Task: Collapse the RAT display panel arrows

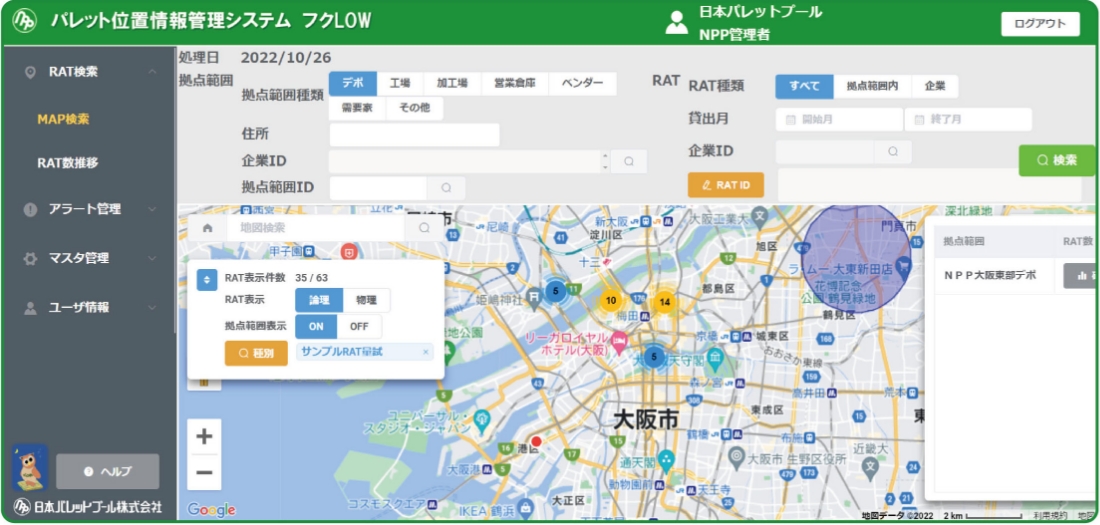Action: 206,281
